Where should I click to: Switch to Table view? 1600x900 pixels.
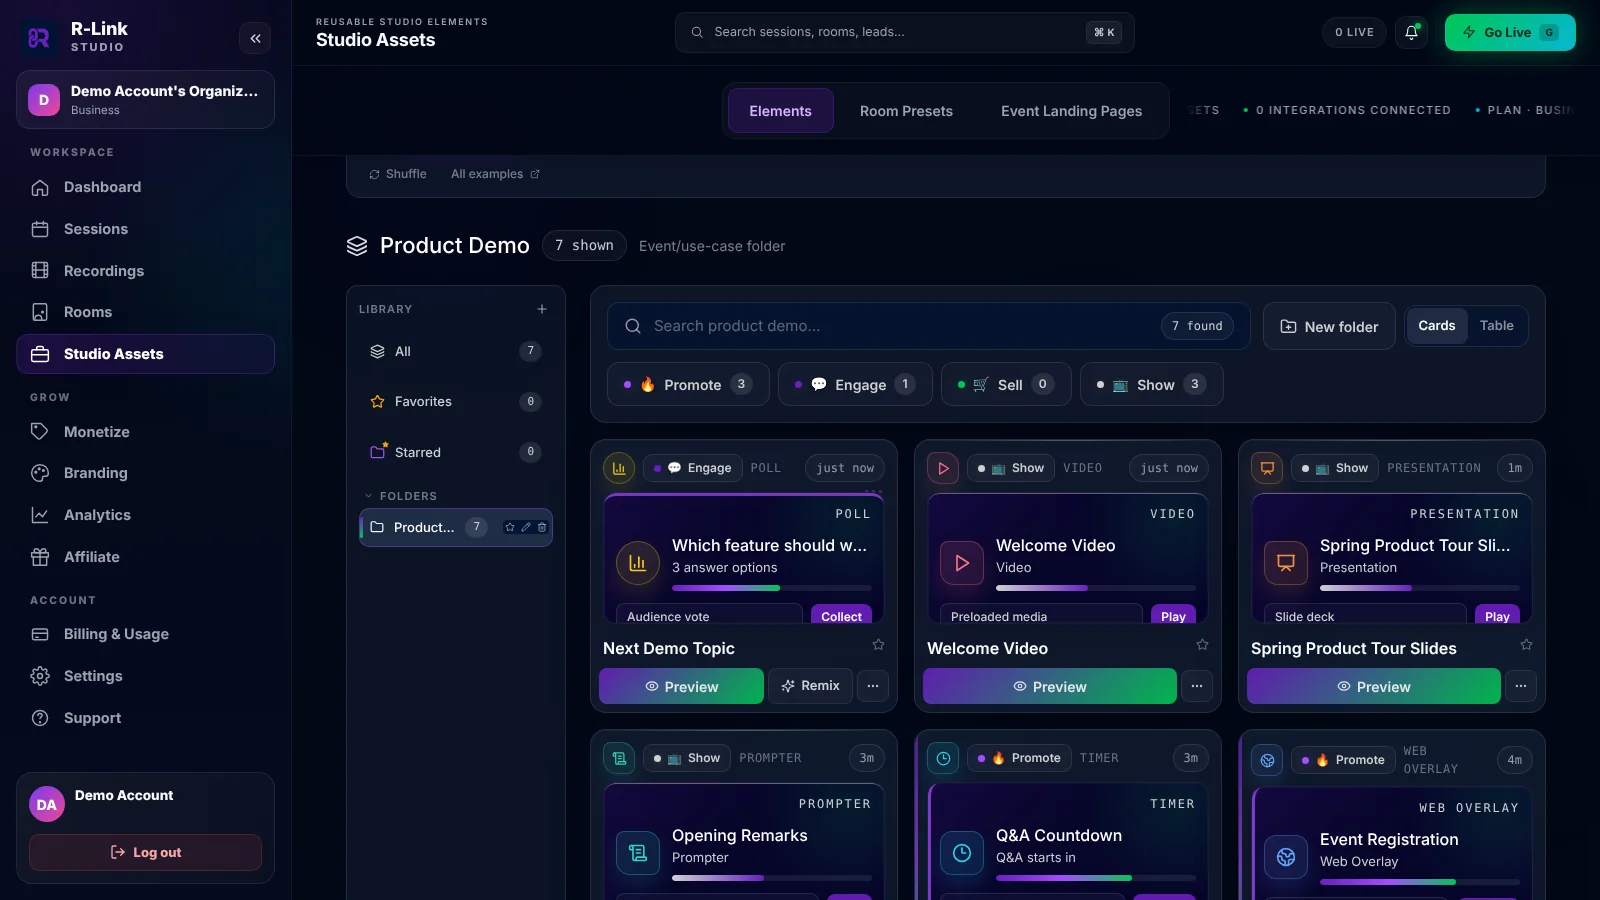point(1496,326)
